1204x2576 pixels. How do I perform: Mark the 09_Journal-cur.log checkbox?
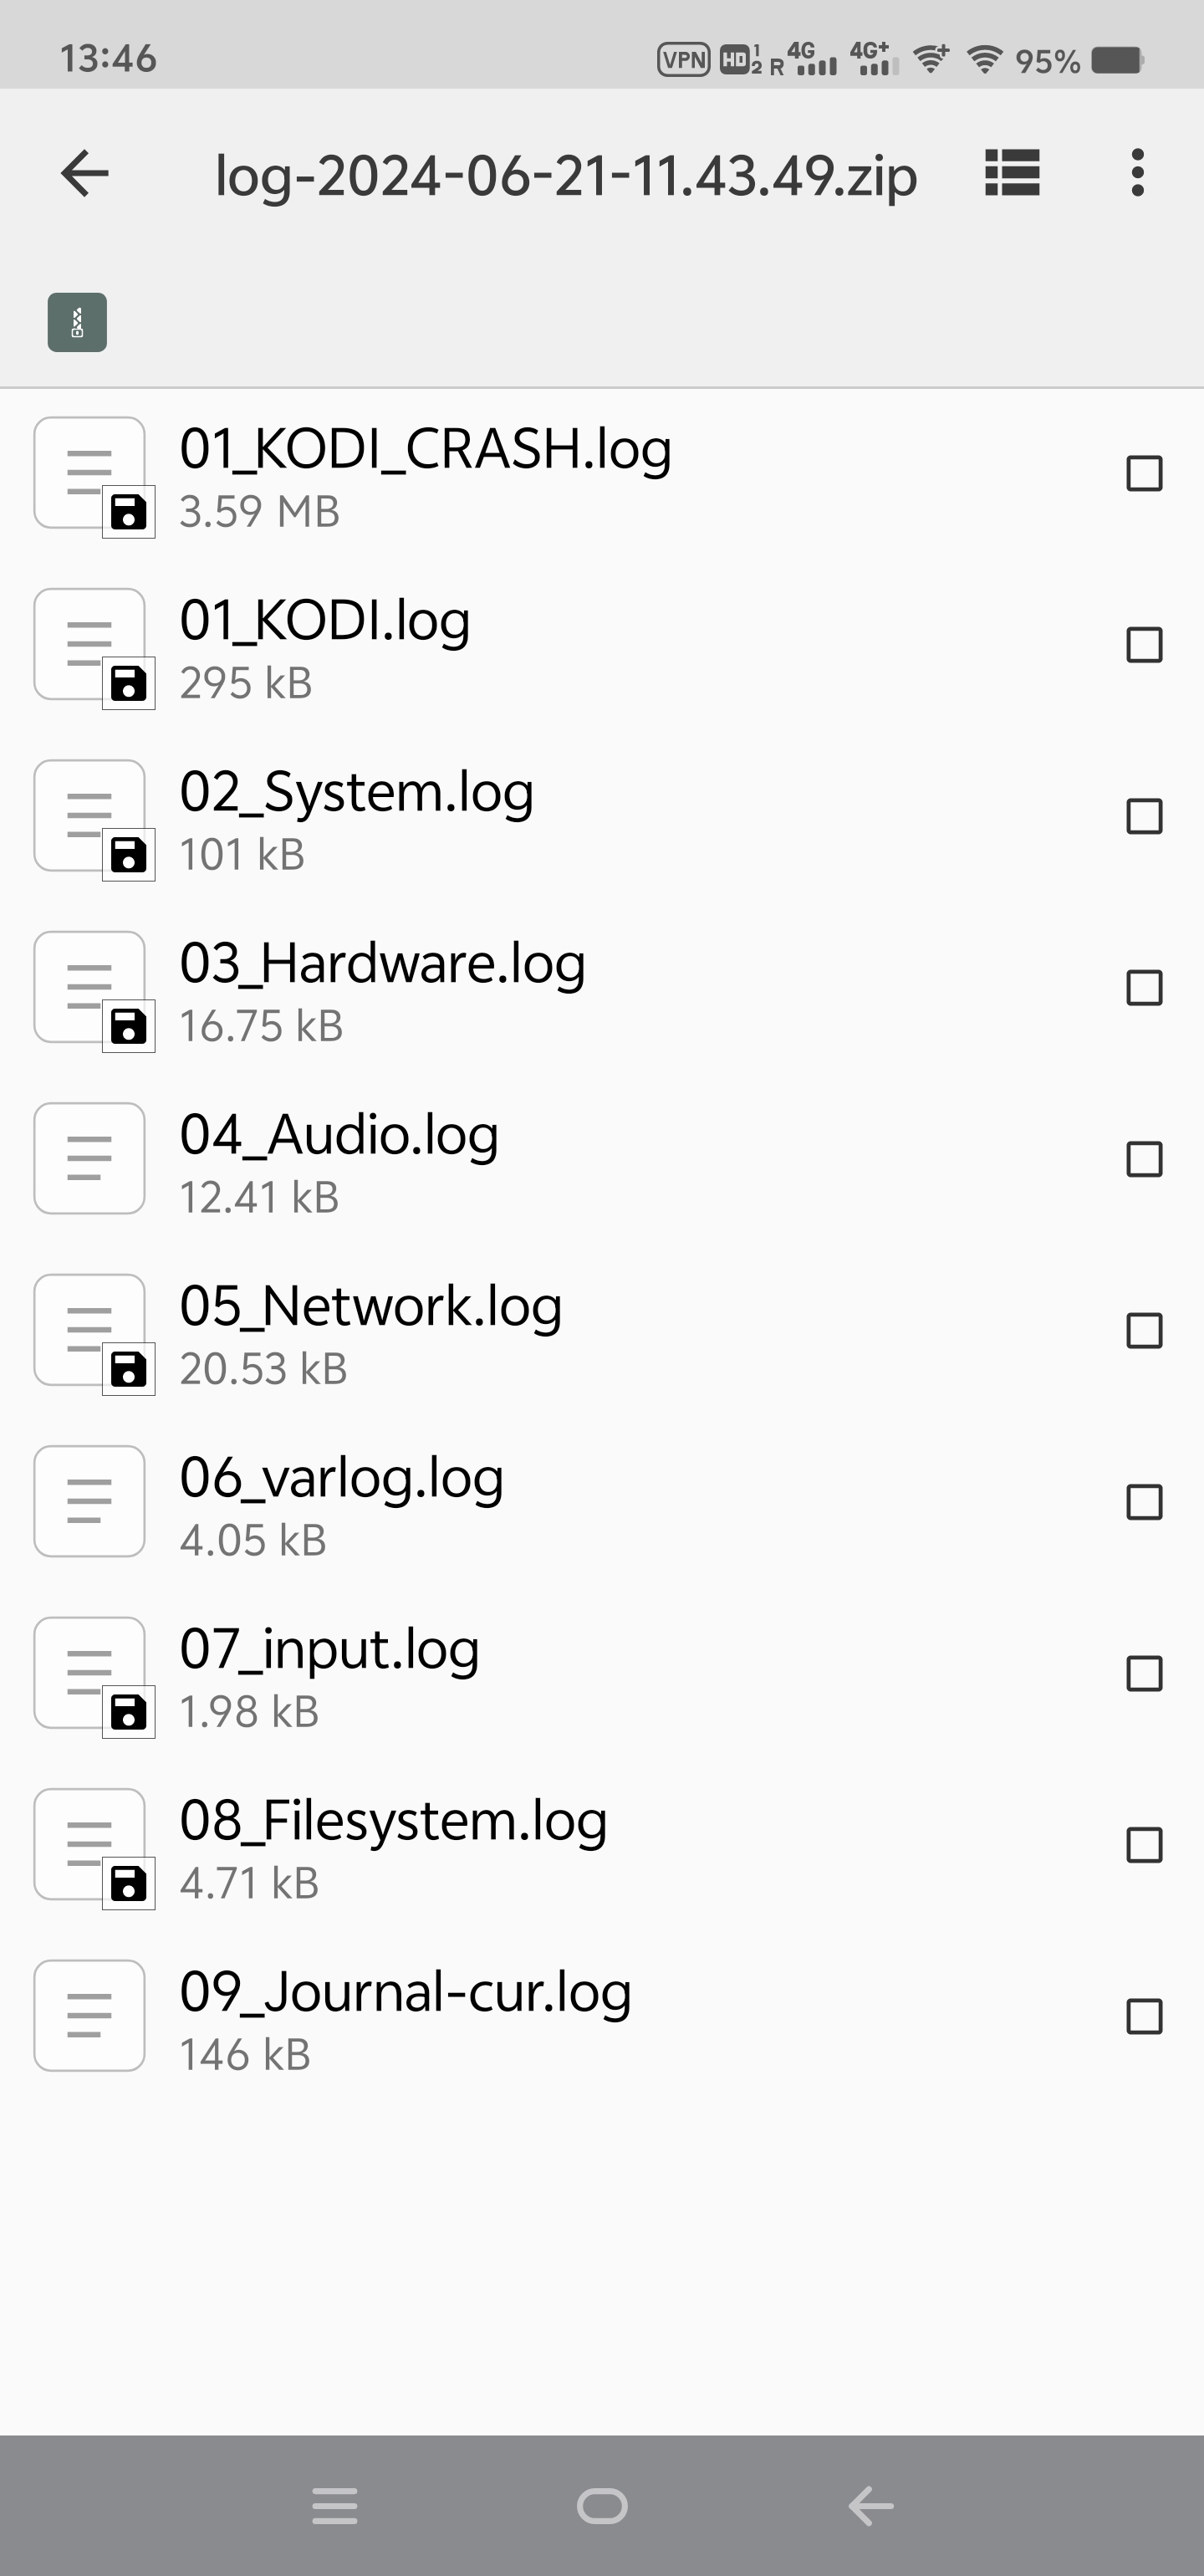click(x=1144, y=2016)
